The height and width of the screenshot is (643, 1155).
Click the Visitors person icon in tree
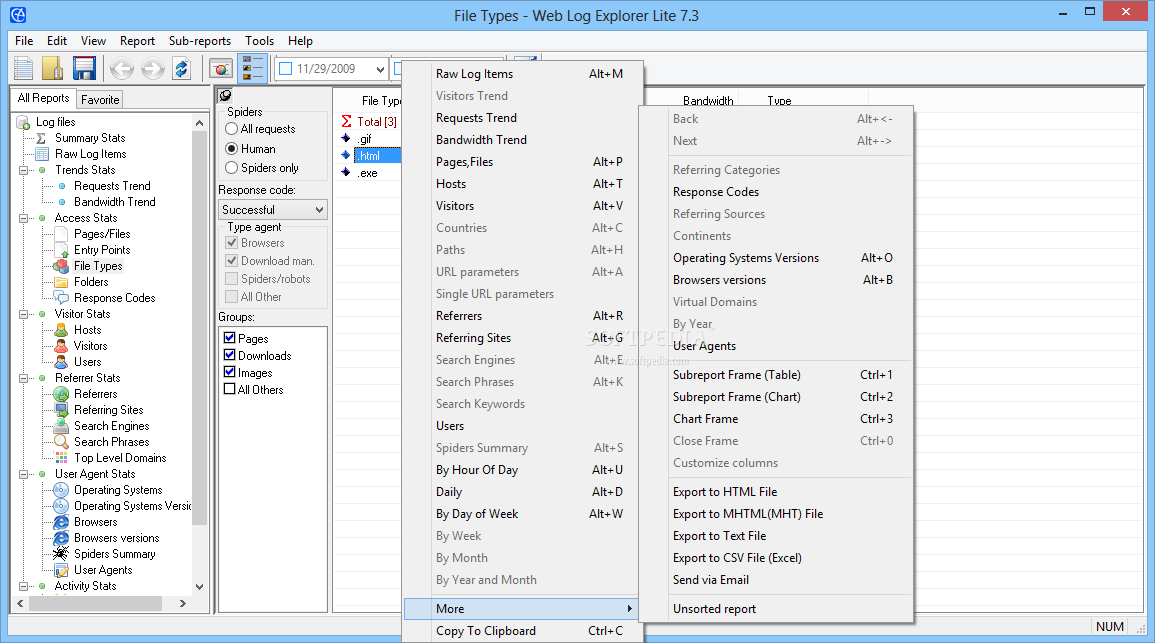[61, 346]
